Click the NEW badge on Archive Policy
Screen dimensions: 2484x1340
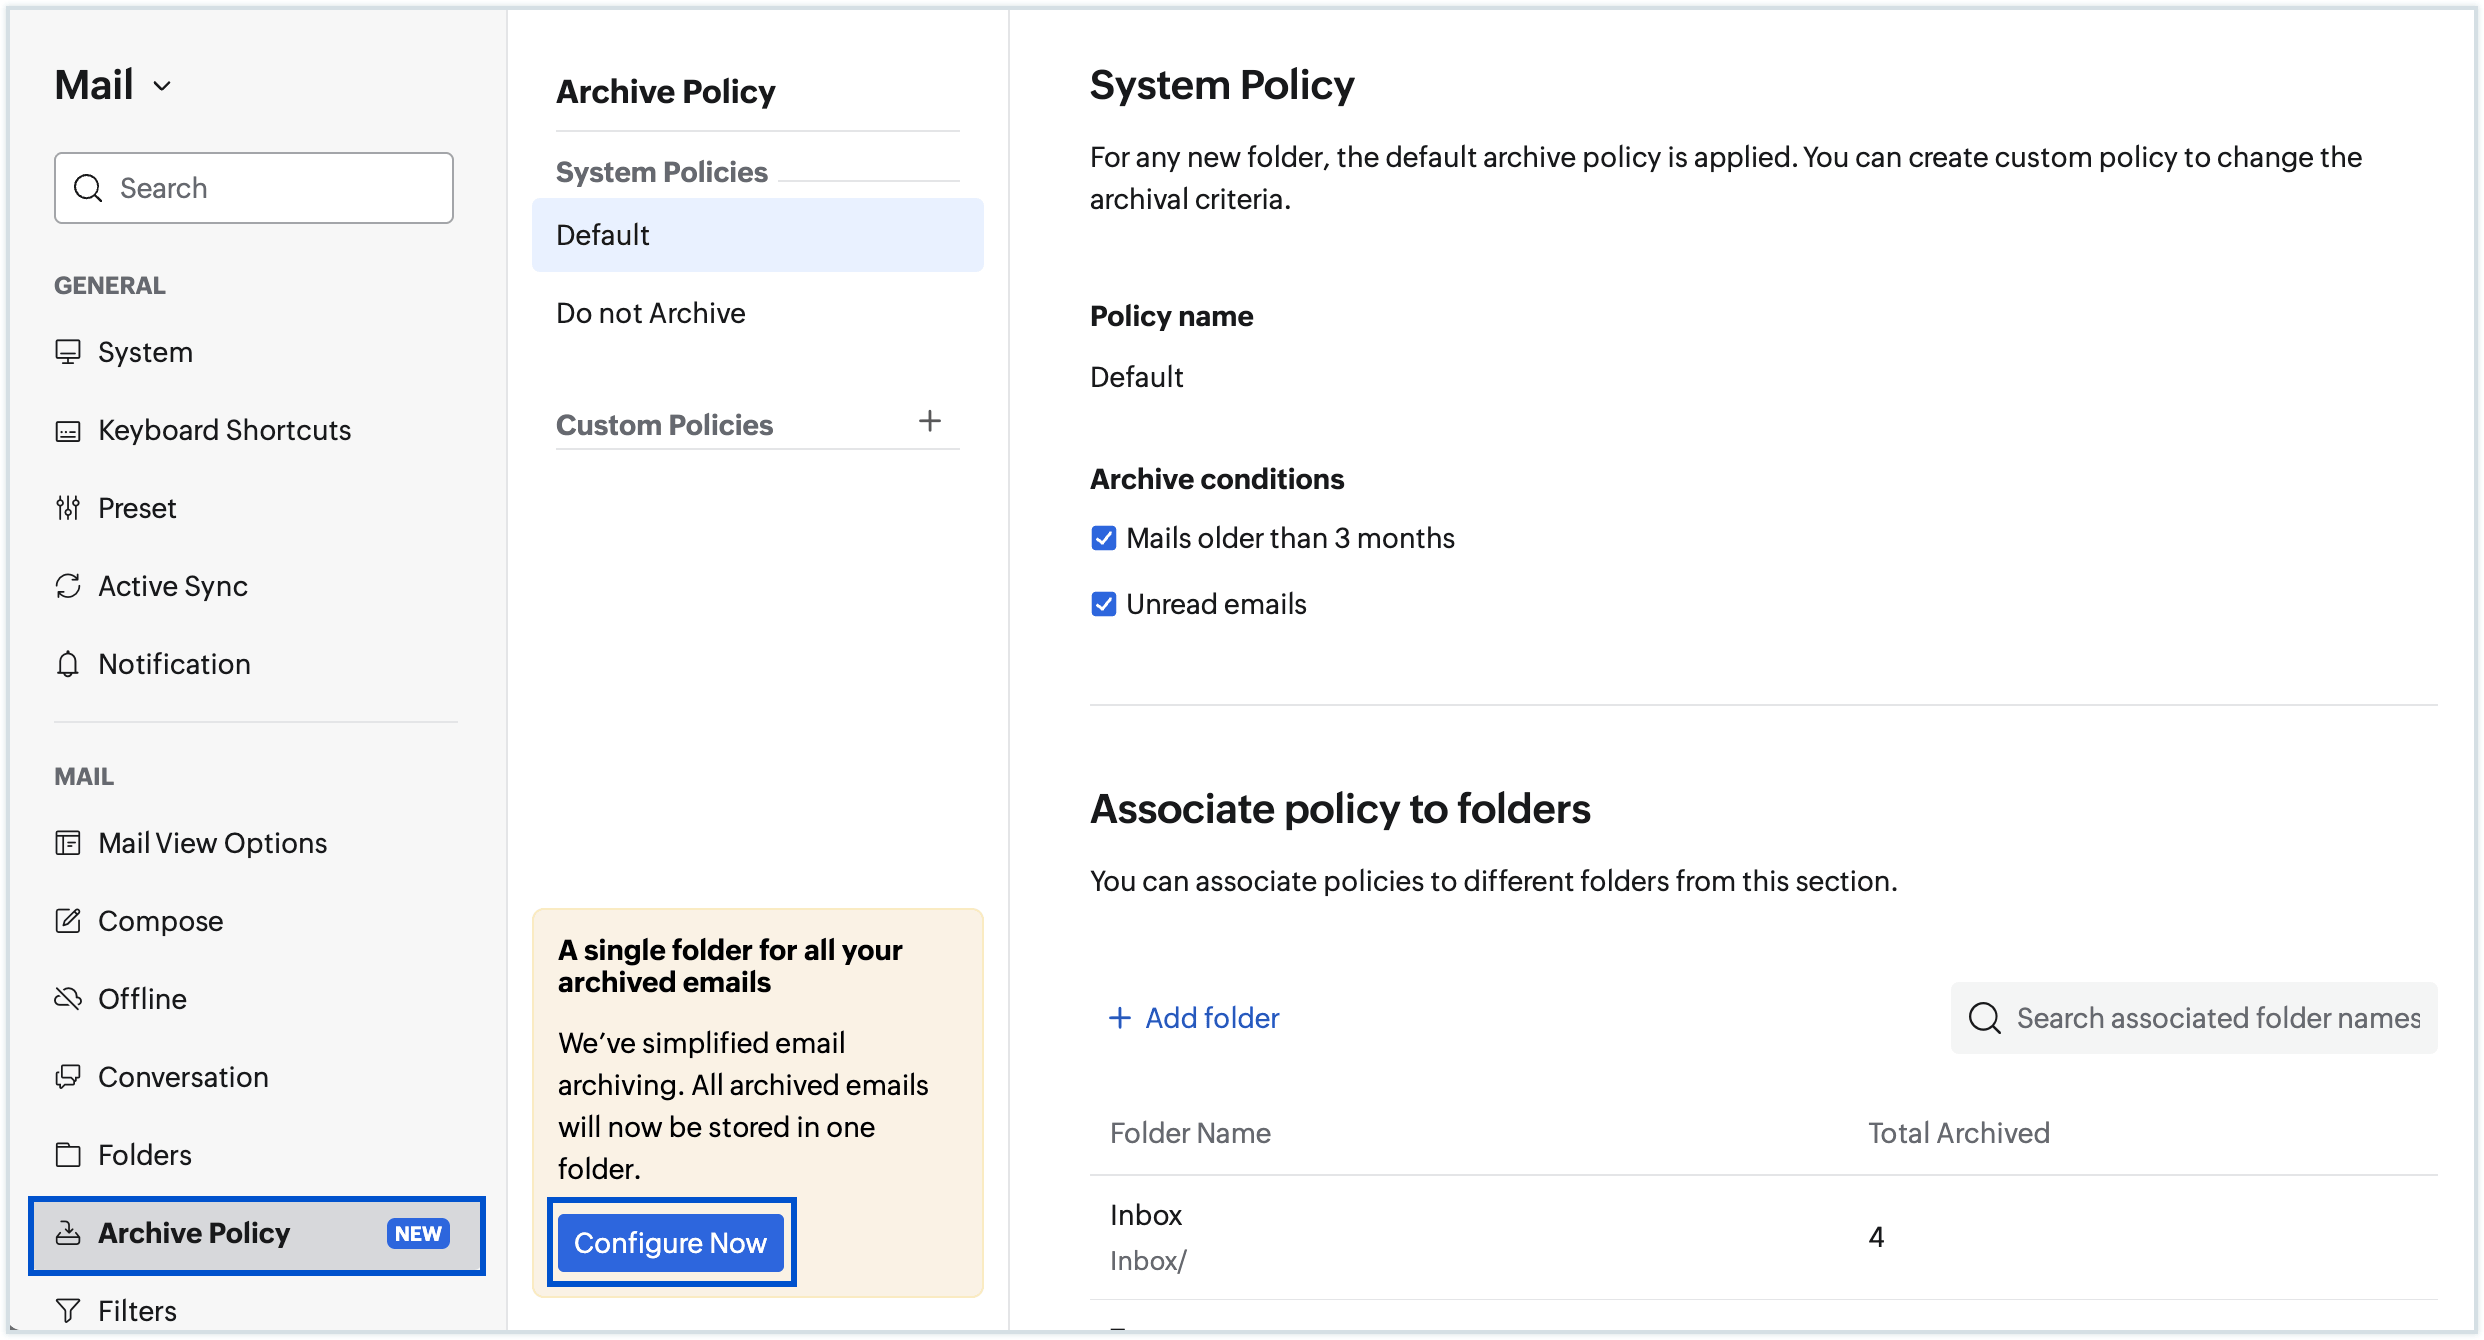click(418, 1233)
